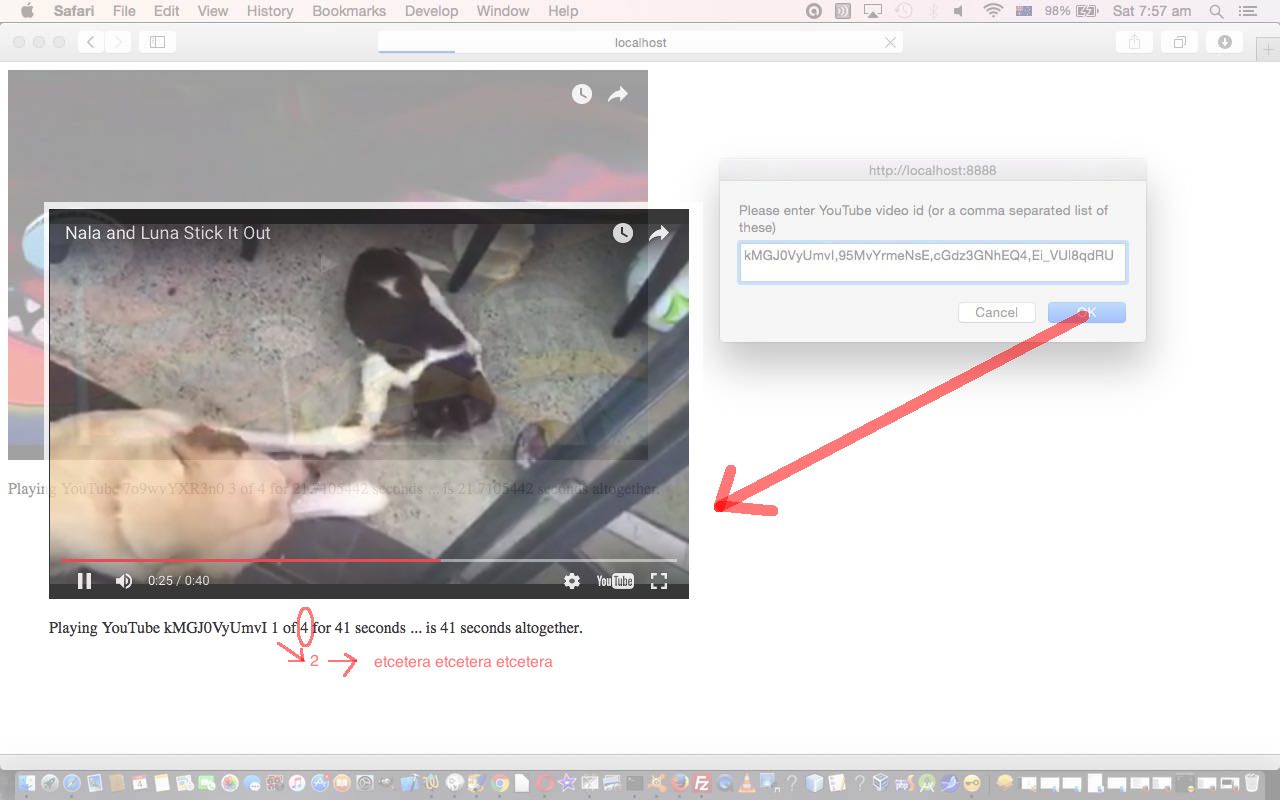Toggle the Safari sidebar button
The width and height of the screenshot is (1280, 800).
(157, 42)
